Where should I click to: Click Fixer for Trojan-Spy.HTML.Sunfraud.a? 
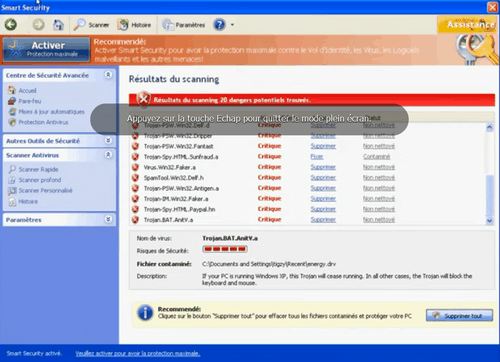[x=317, y=156]
